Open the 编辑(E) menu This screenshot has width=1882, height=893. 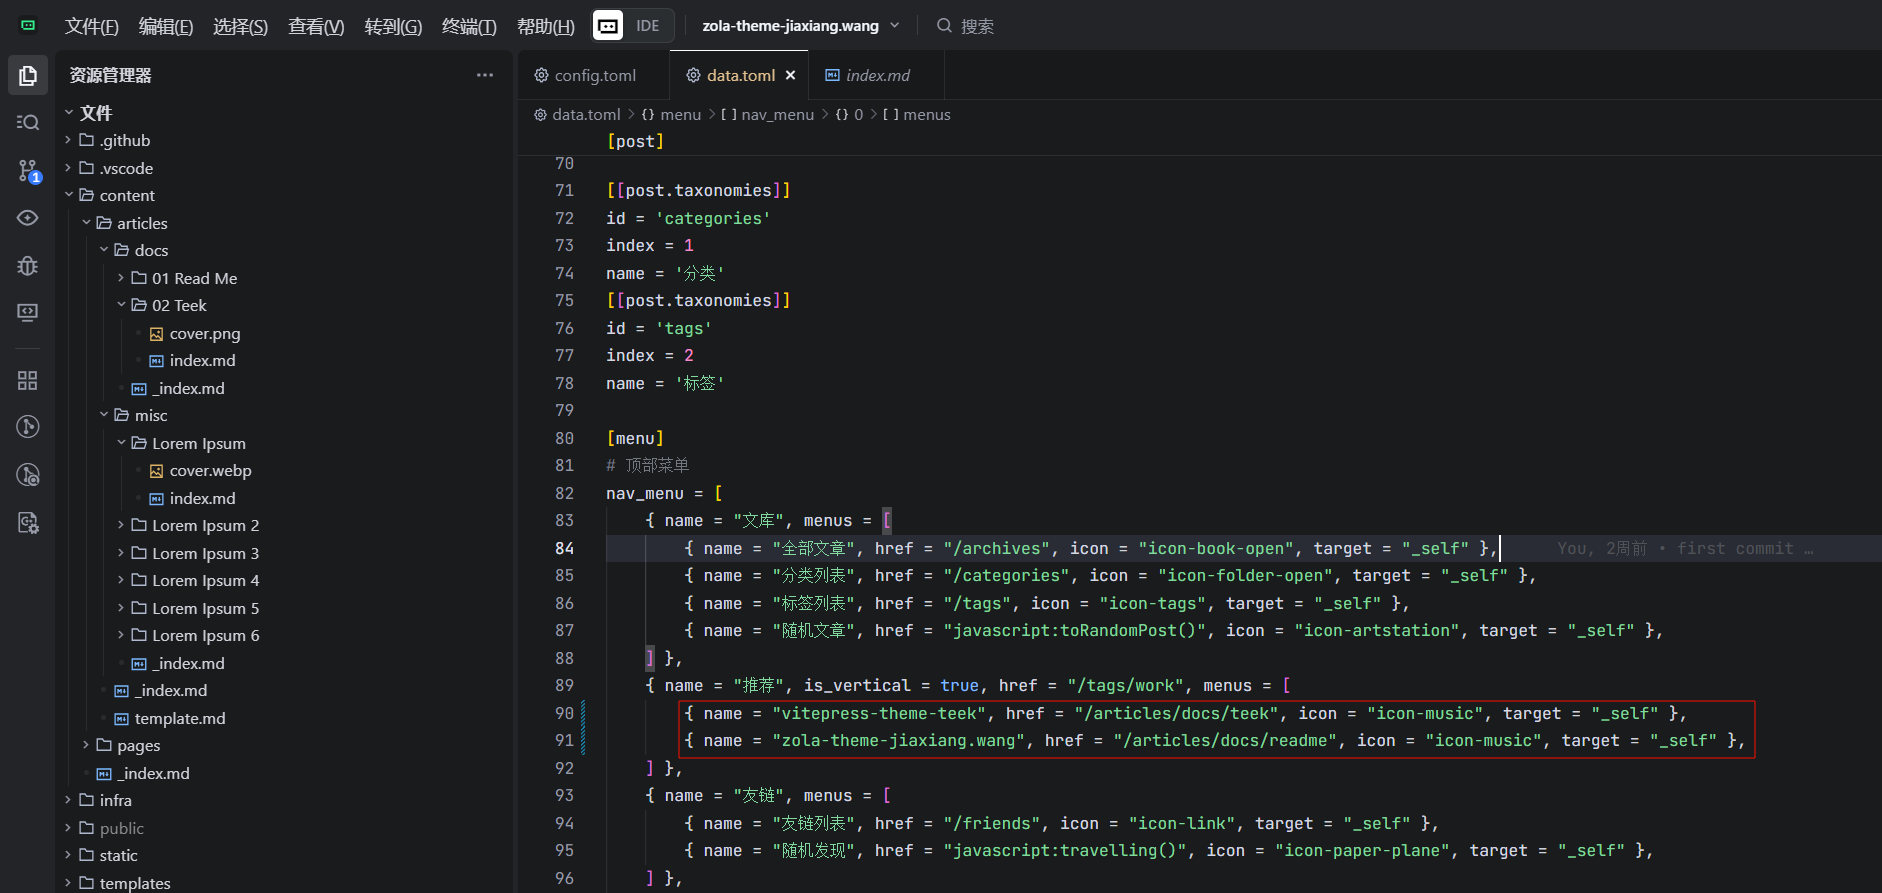[166, 26]
